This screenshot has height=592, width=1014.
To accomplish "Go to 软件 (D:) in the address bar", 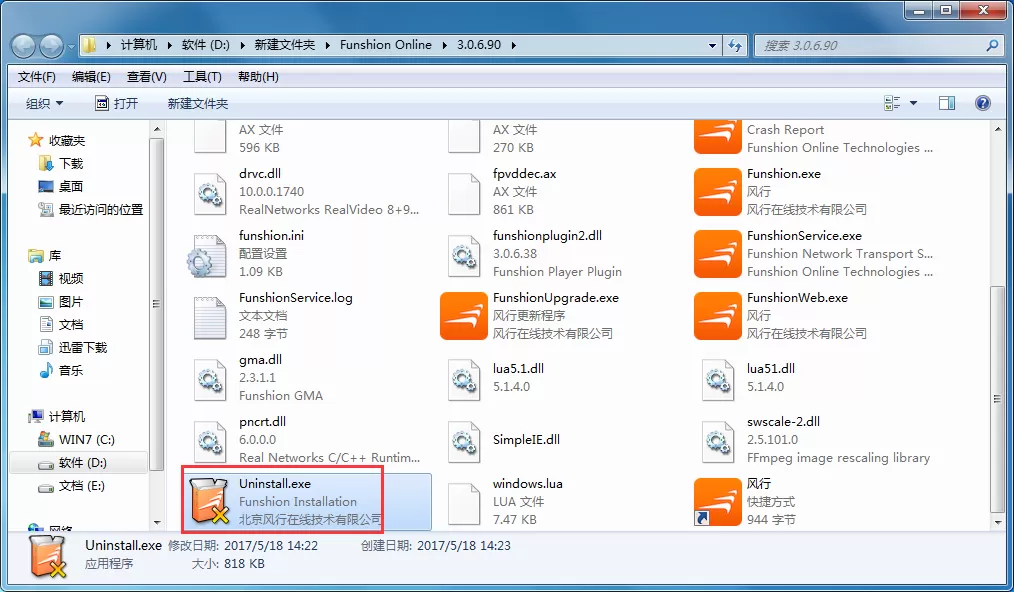I will (206, 45).
